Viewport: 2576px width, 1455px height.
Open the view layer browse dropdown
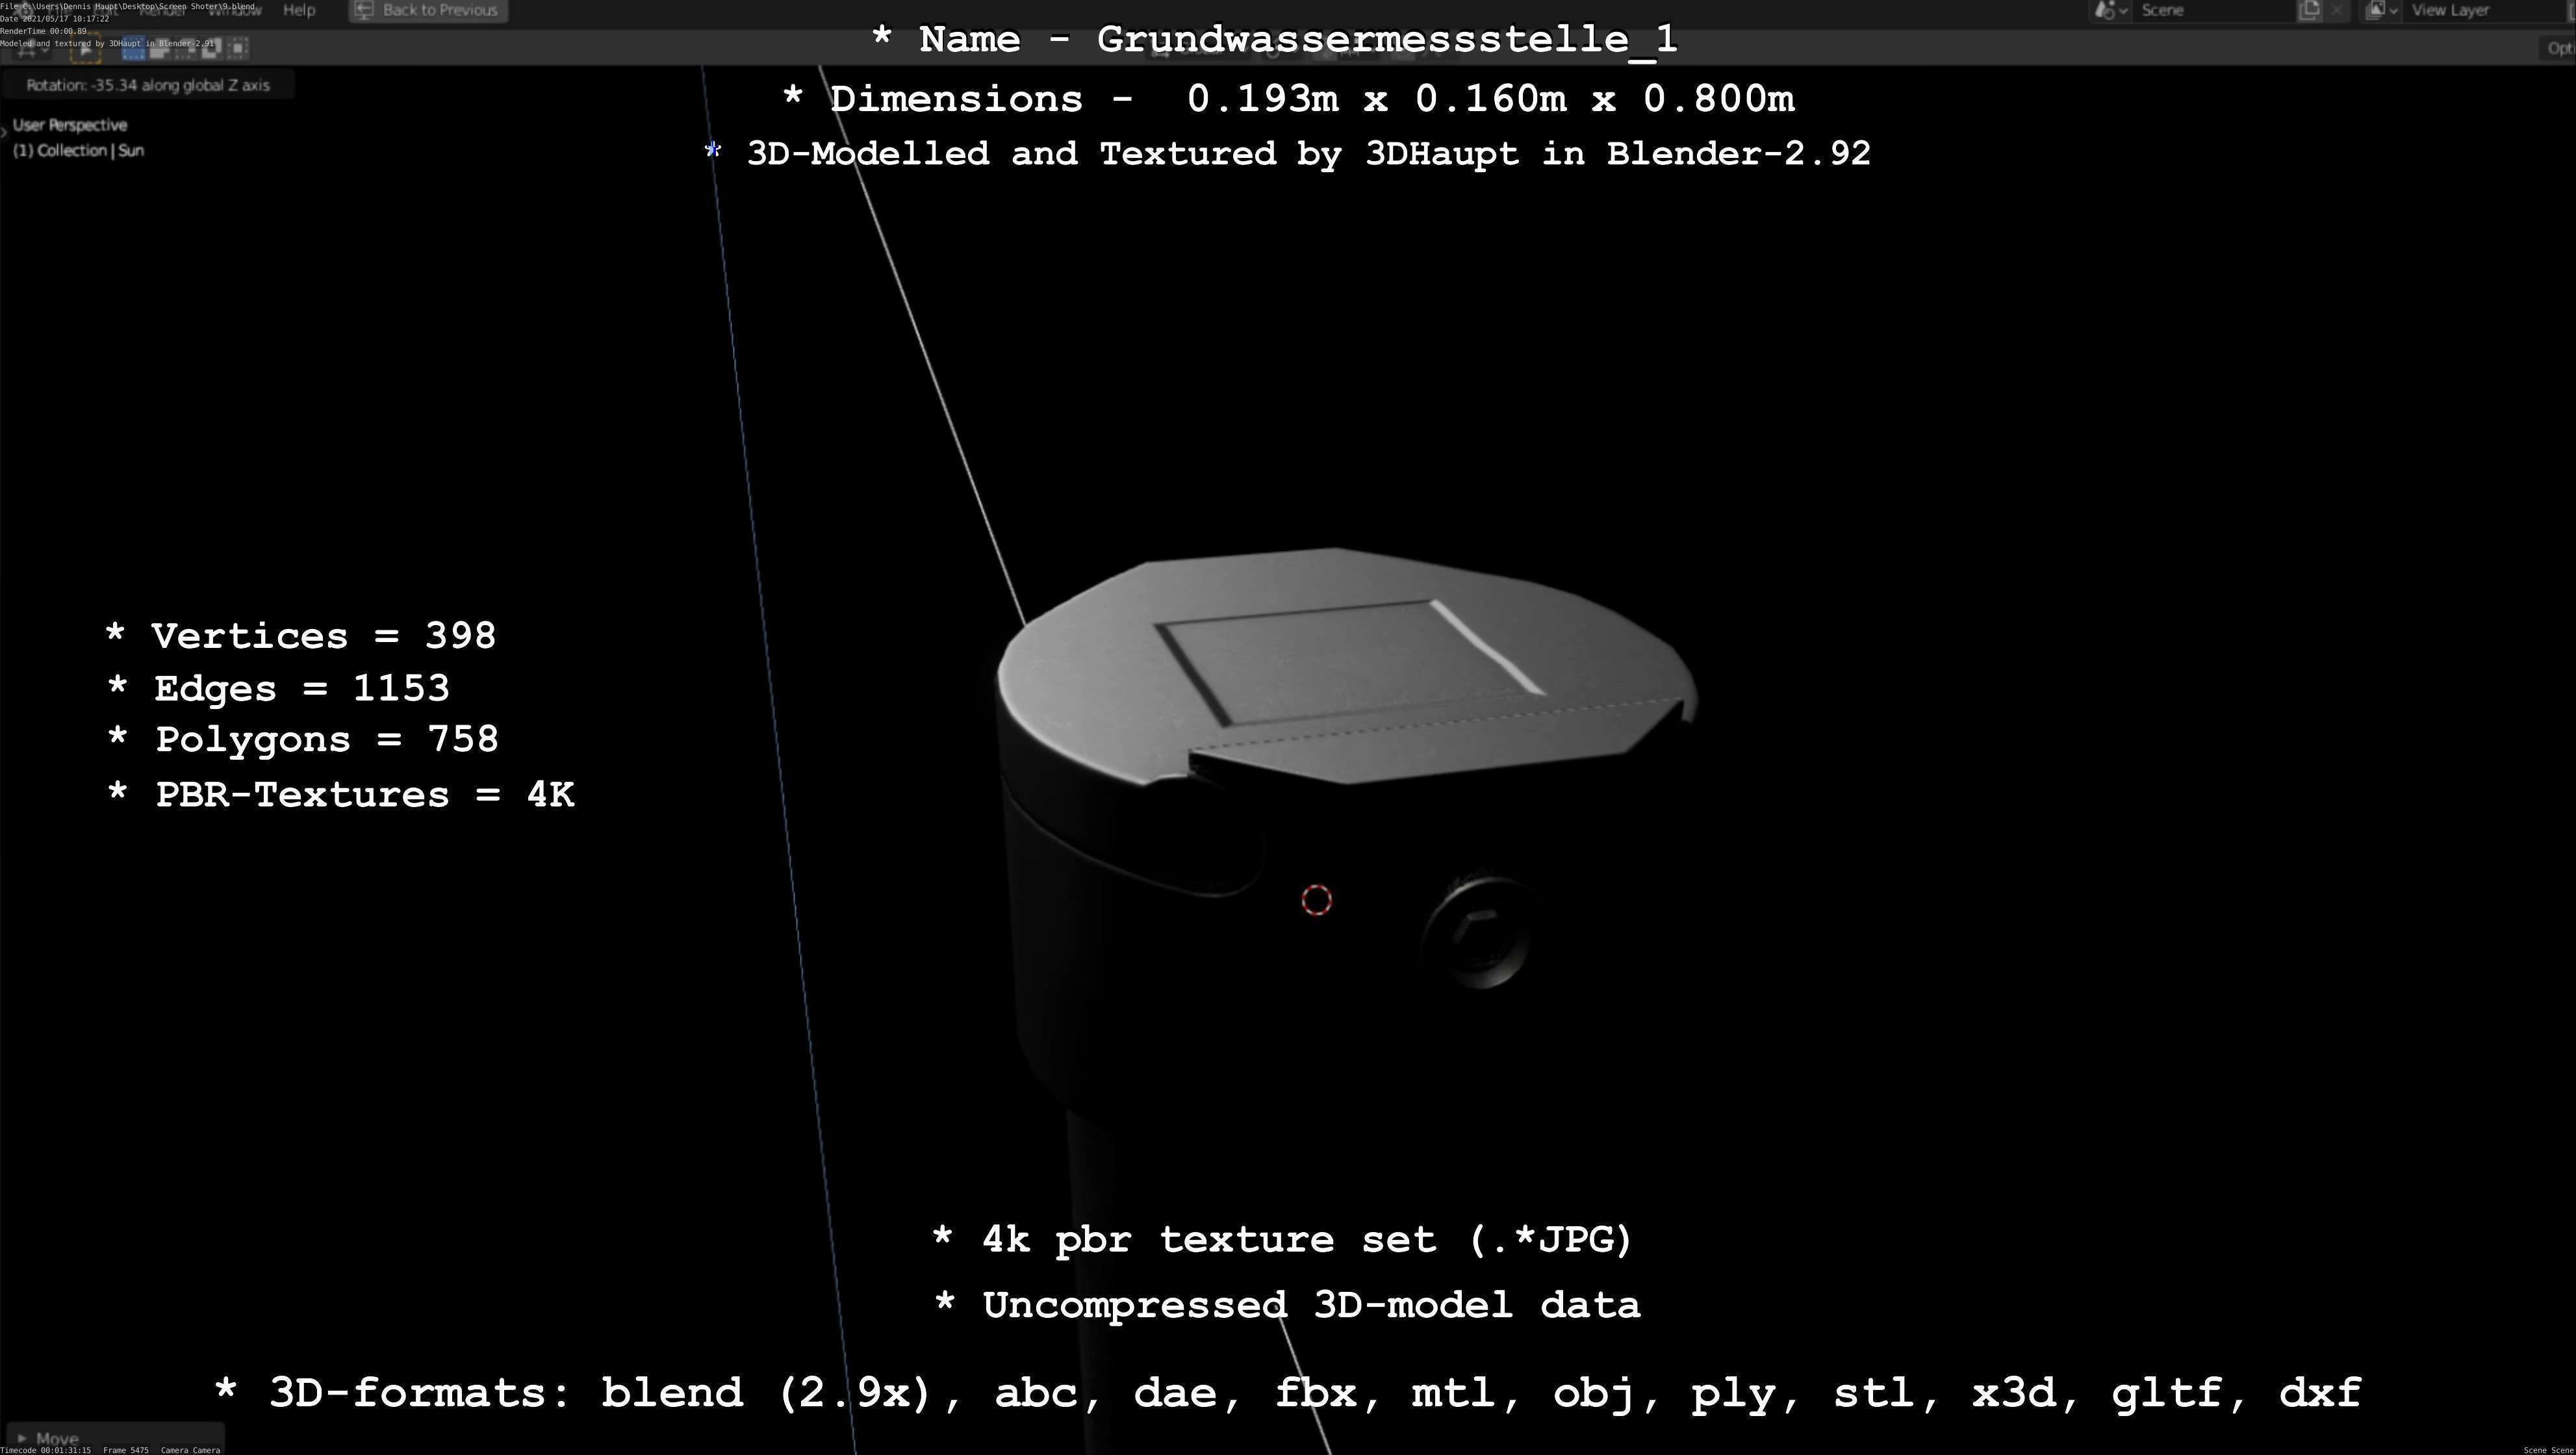(2381, 10)
